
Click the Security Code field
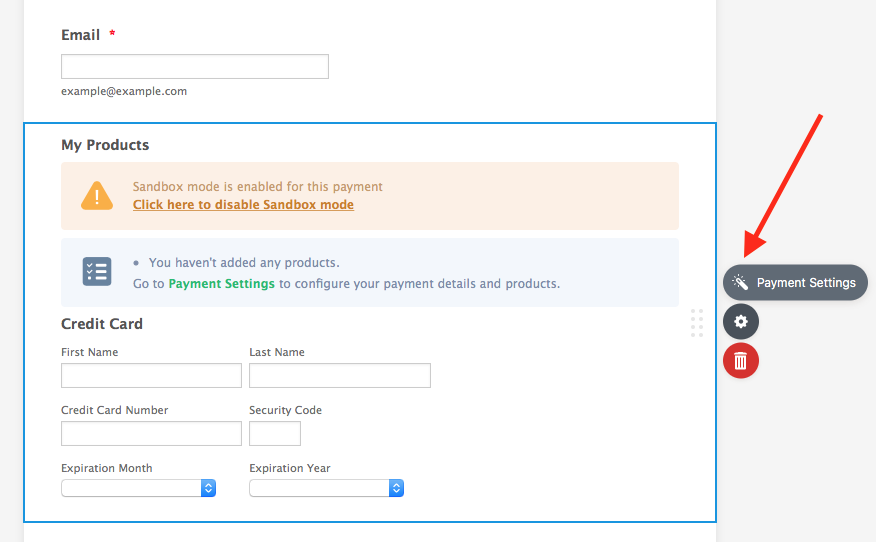(275, 433)
